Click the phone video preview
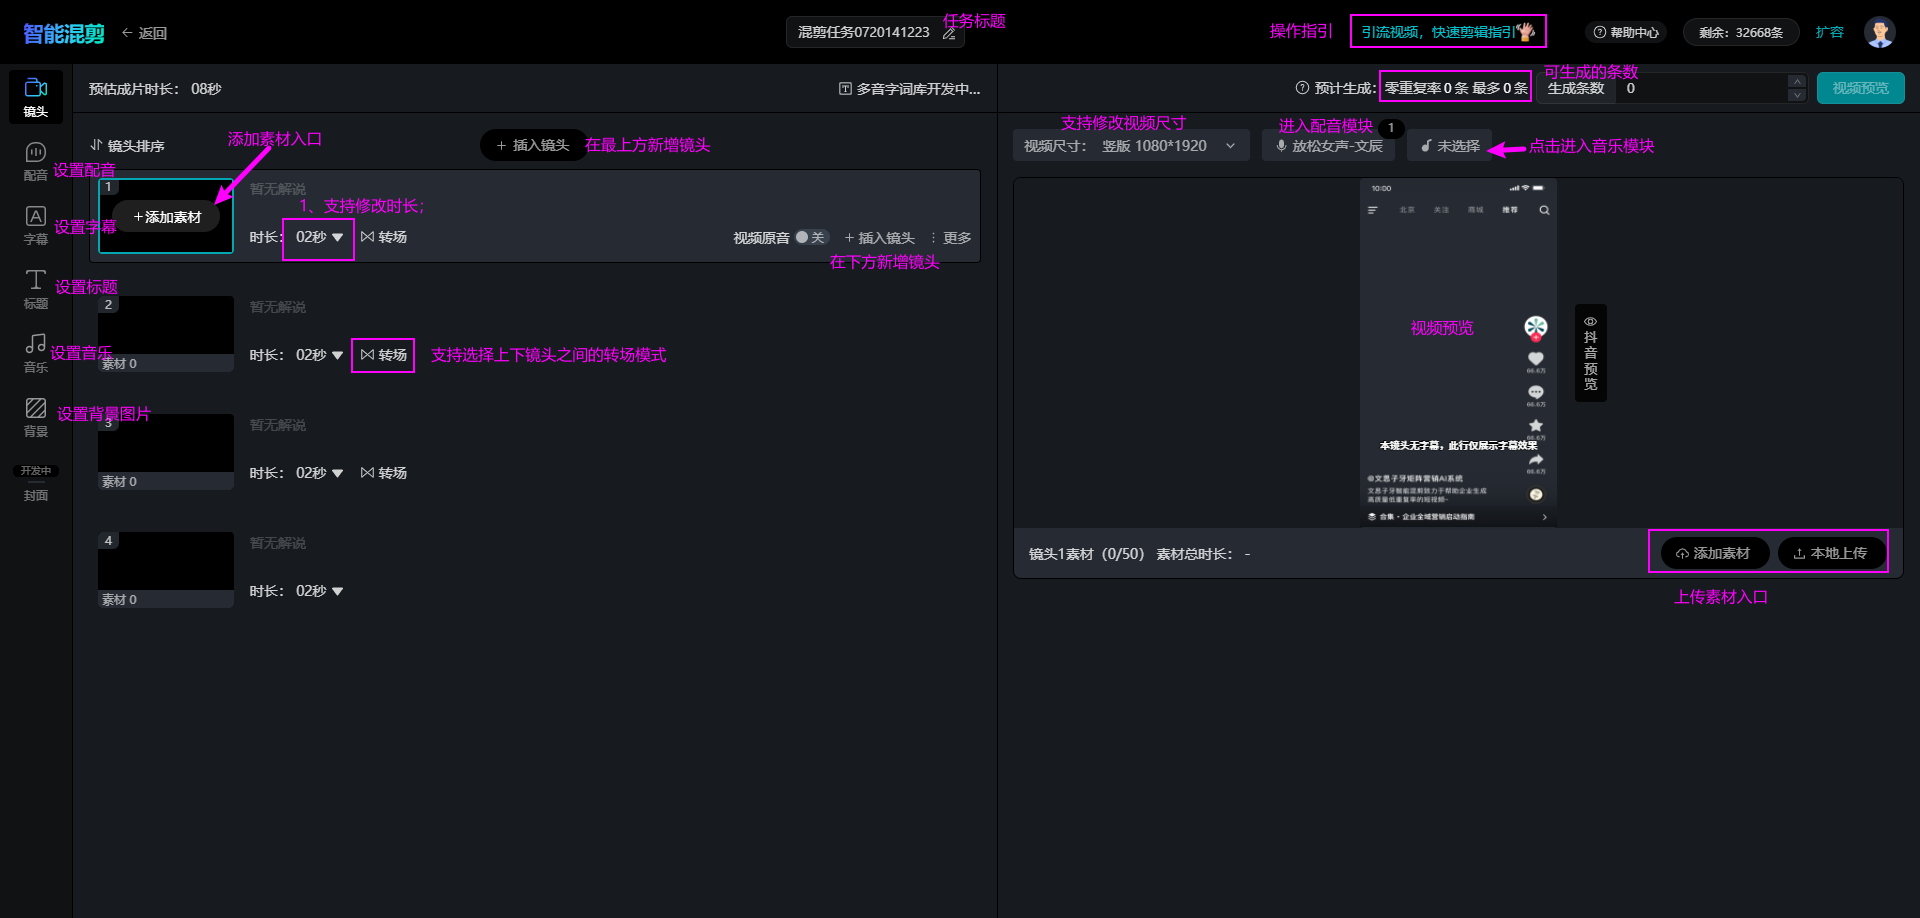Screen dimensions: 1920x918 [x=1458, y=353]
